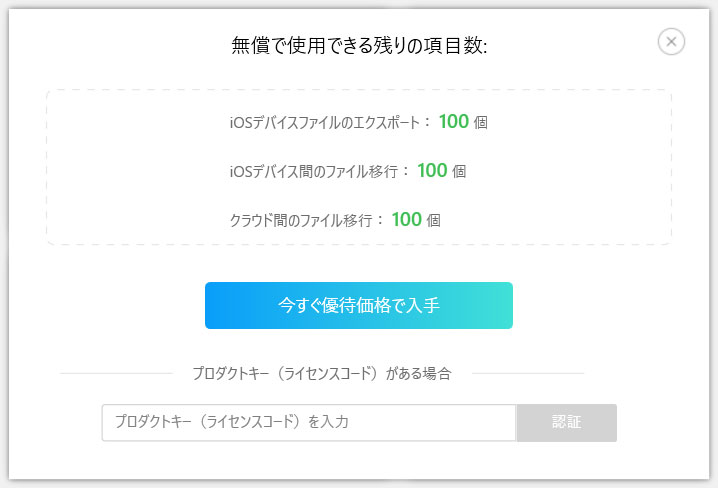
Task: Click the 今すぐ優待価格で入手 button
Action: [358, 305]
